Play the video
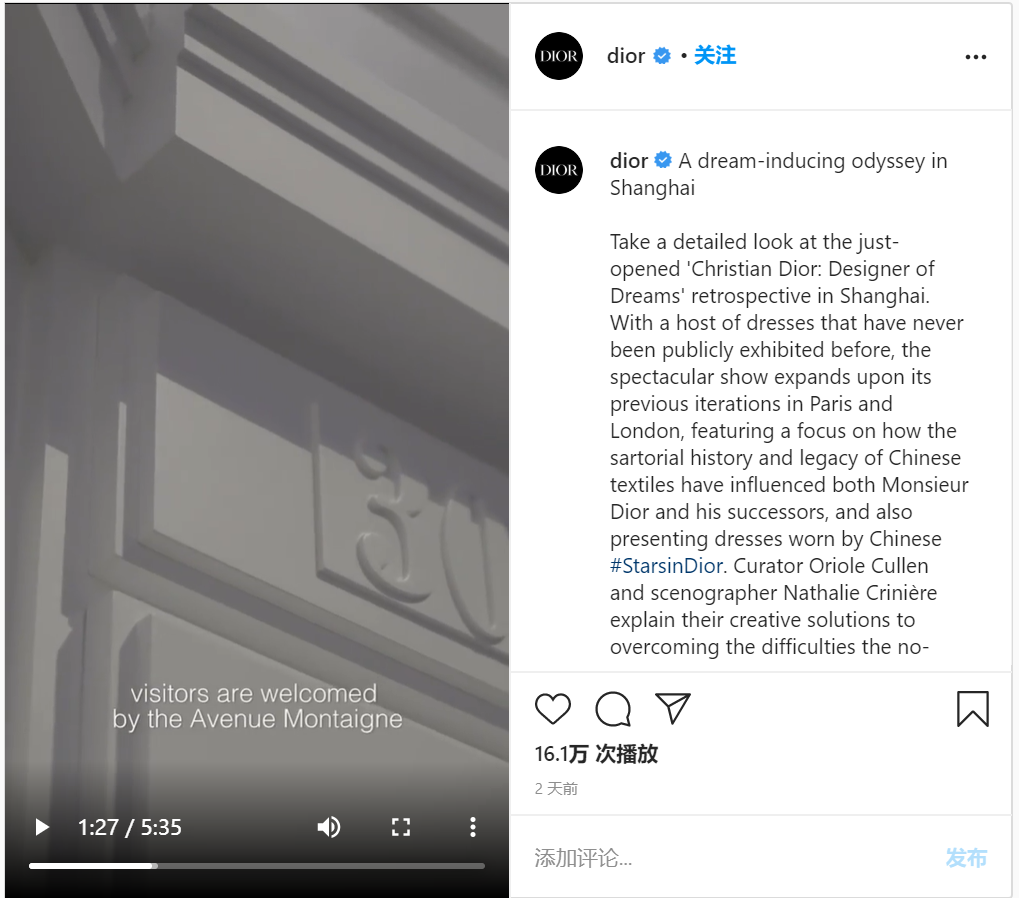This screenshot has width=1019, height=898. (42, 827)
